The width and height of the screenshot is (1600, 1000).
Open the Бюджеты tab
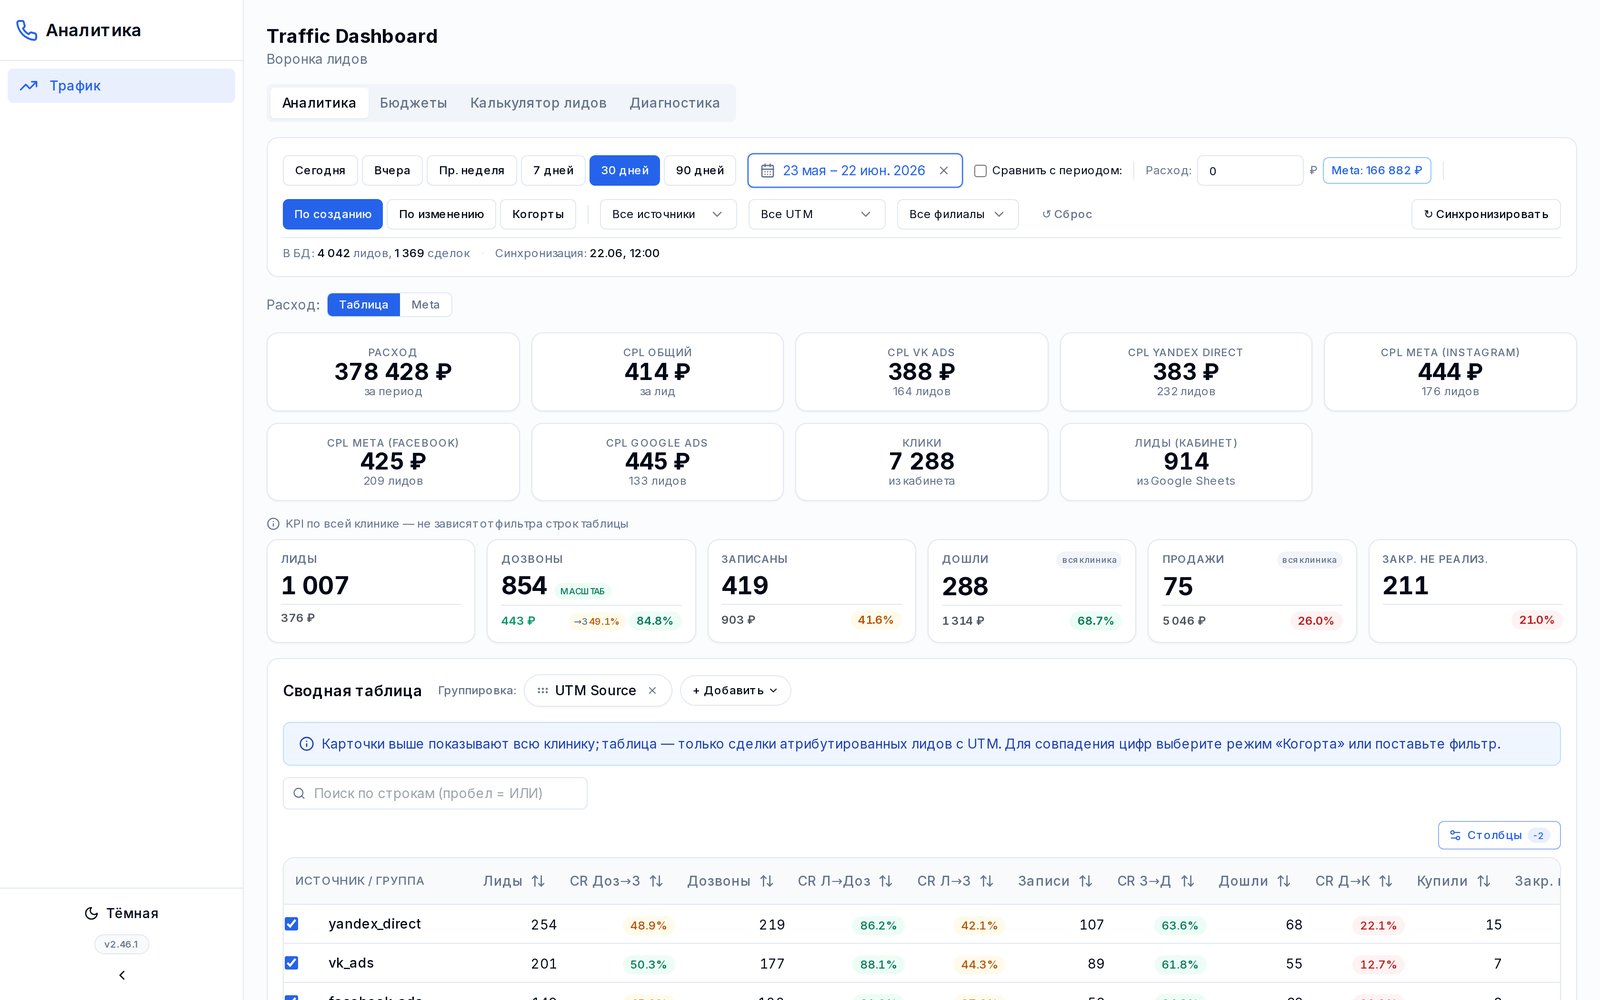point(413,103)
